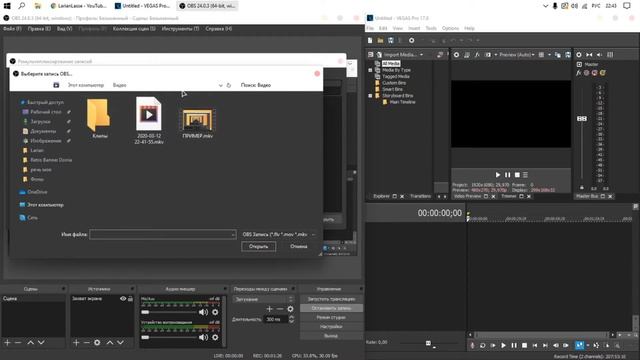Move selected source down in Sources panel
Screen dimensions: 640x360
click(x=120, y=342)
